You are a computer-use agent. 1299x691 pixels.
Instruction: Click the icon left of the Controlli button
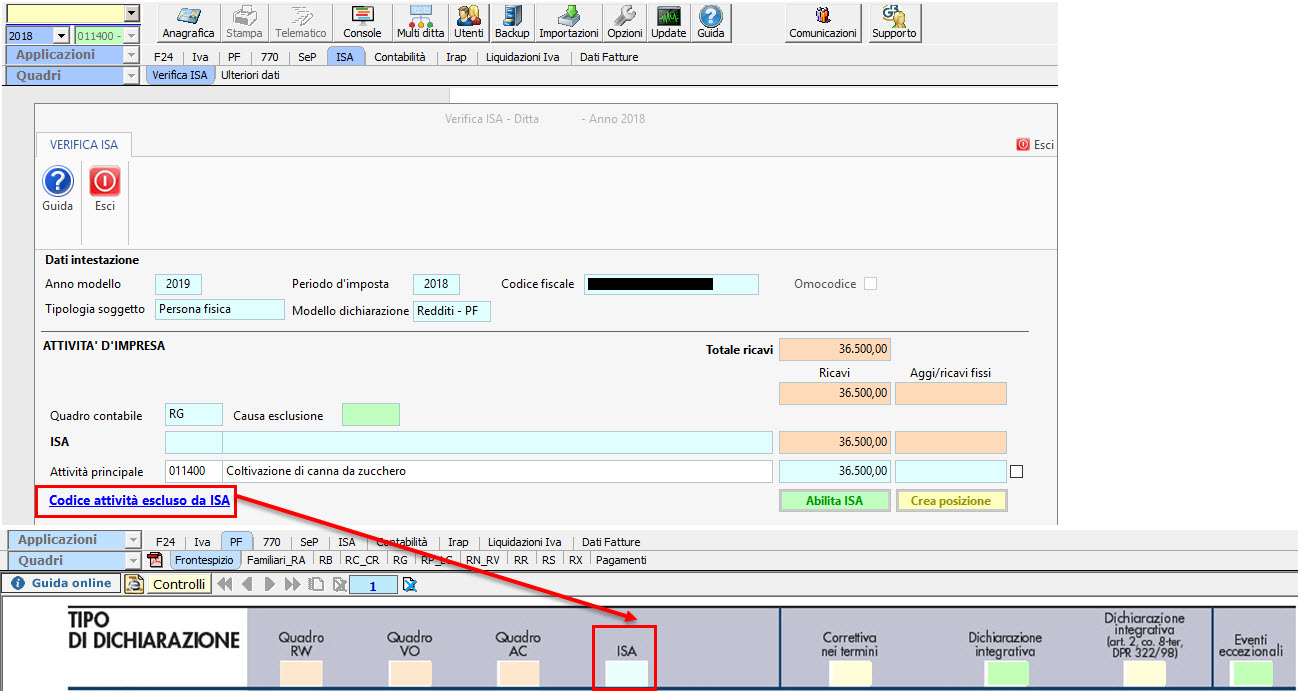pyautogui.click(x=134, y=584)
